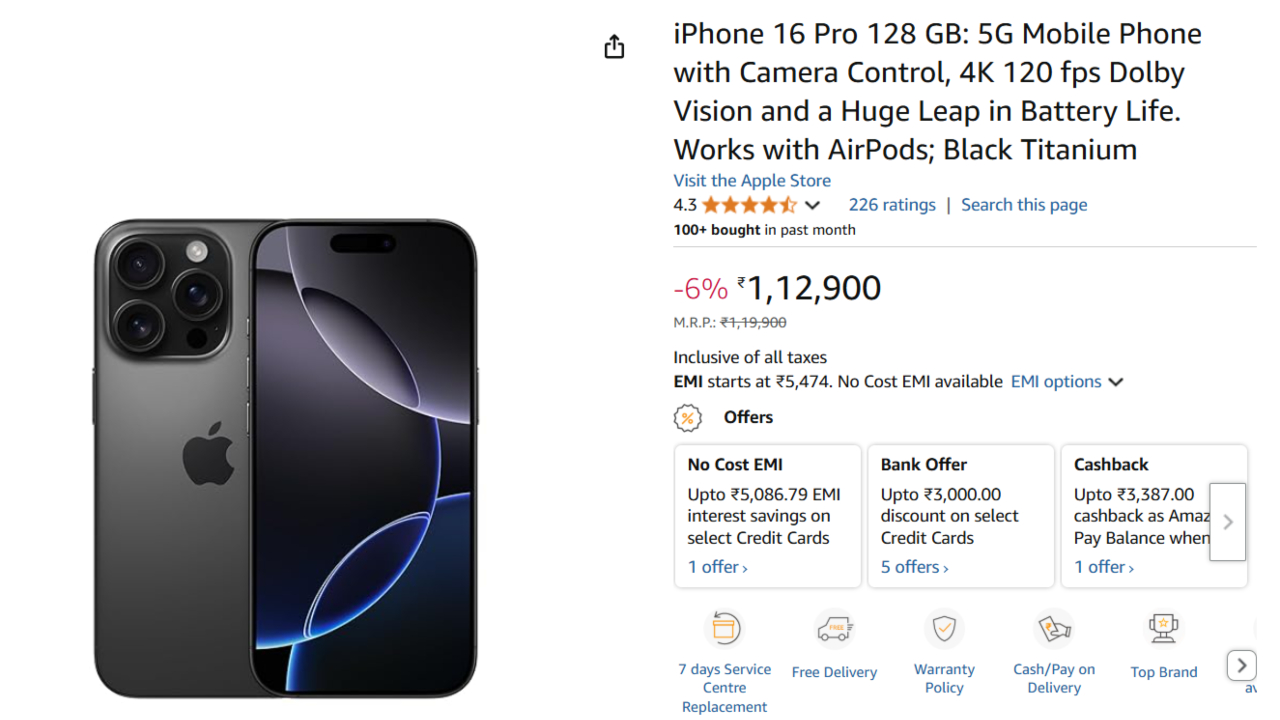Select the Bank Offer card
Screen dimensions: 1280x720
[960, 515]
